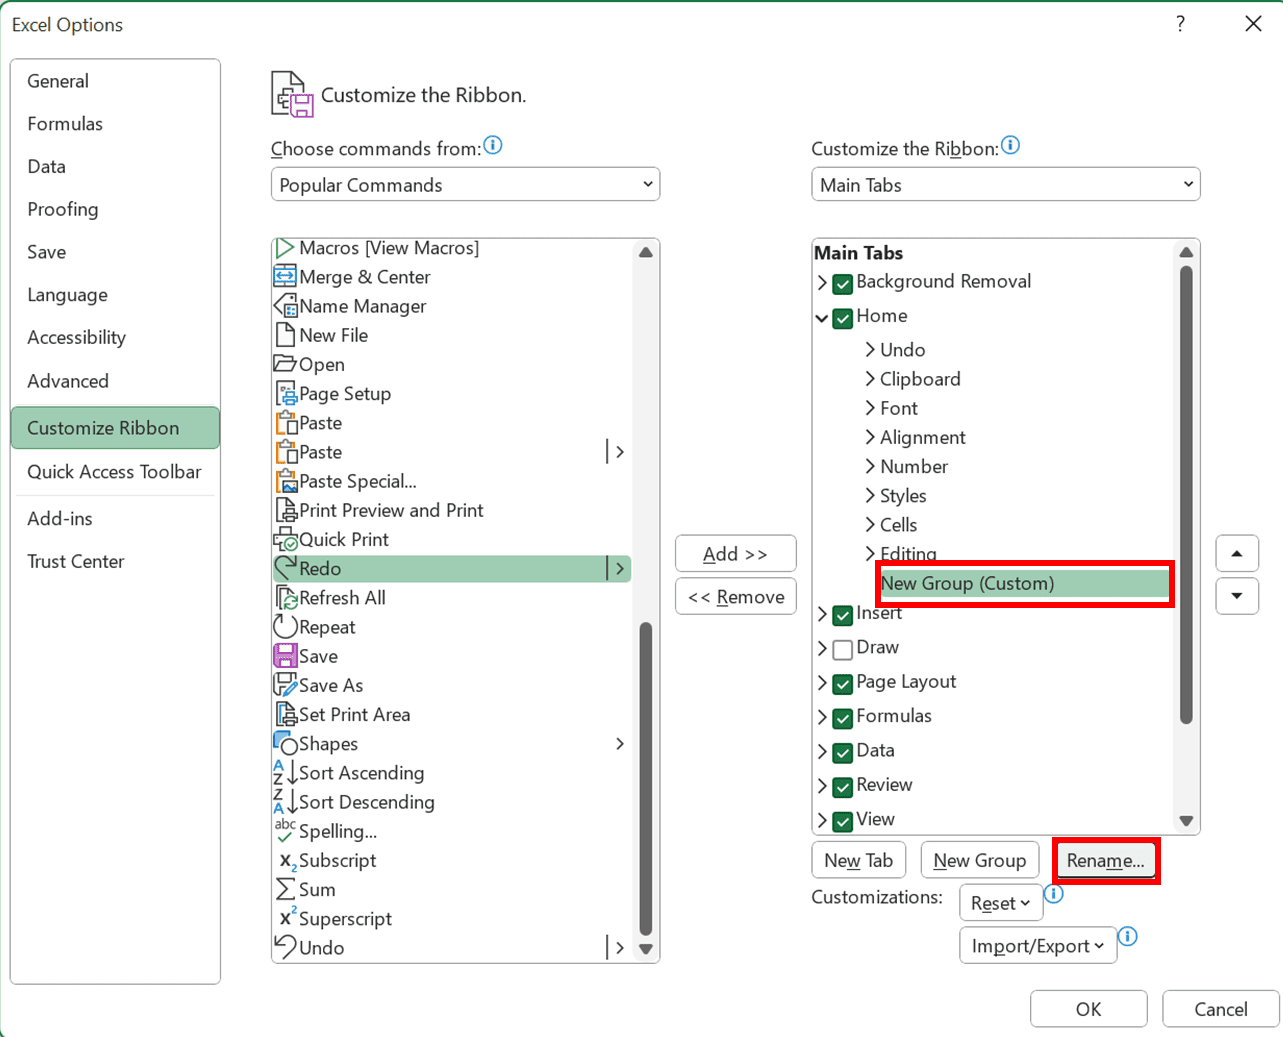This screenshot has height=1037, width=1283.
Task: Open the Import/Export dropdown button
Action: click(x=1038, y=946)
